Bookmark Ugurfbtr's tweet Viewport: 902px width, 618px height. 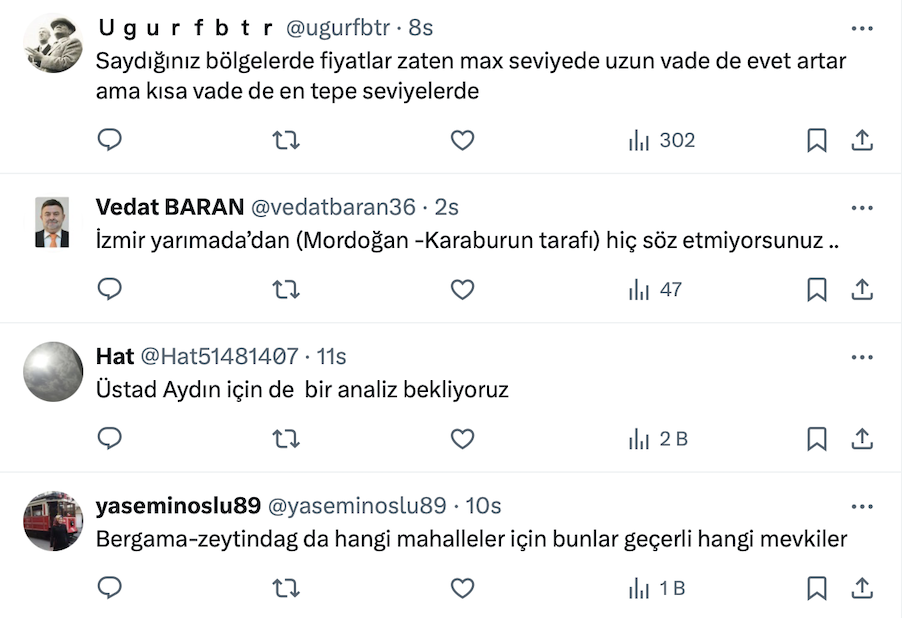coord(817,141)
